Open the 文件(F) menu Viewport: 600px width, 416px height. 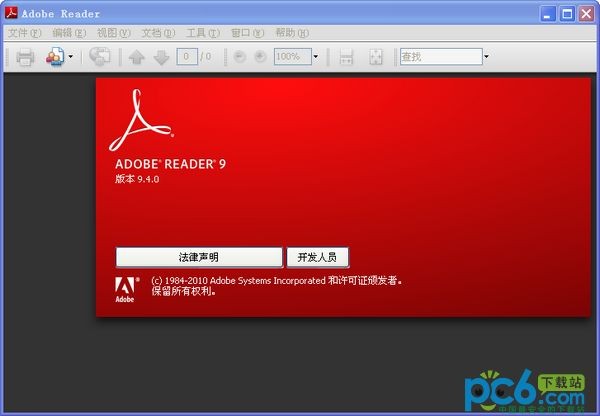click(x=24, y=33)
